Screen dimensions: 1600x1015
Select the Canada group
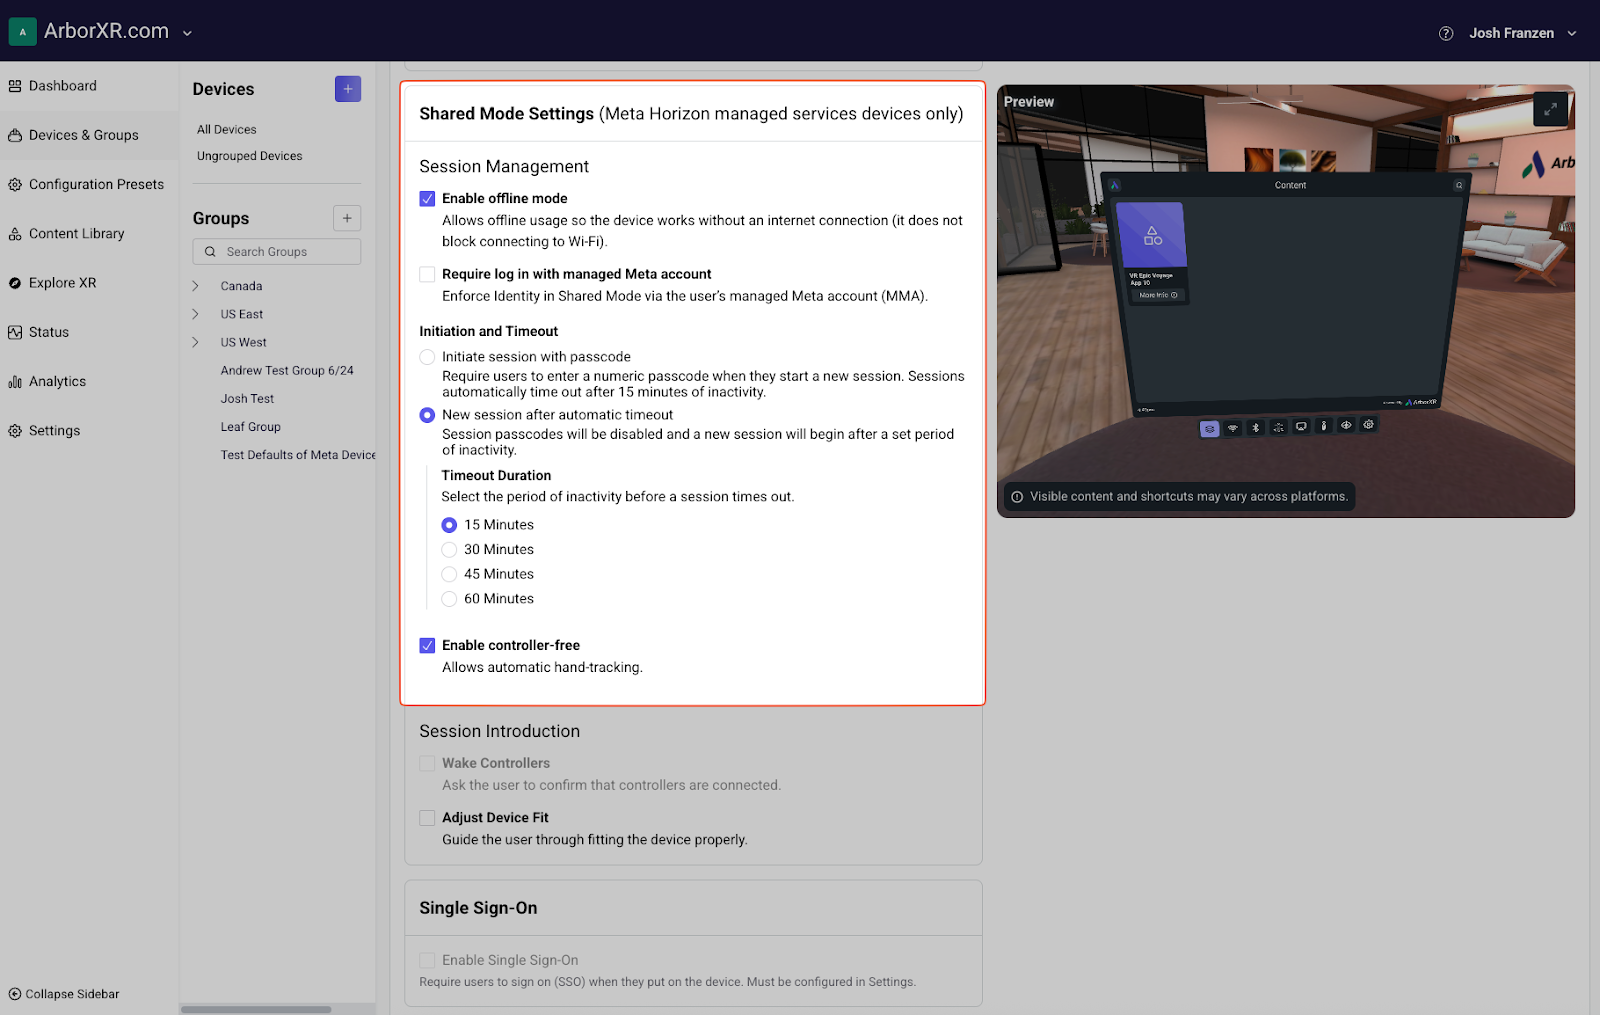pos(241,286)
